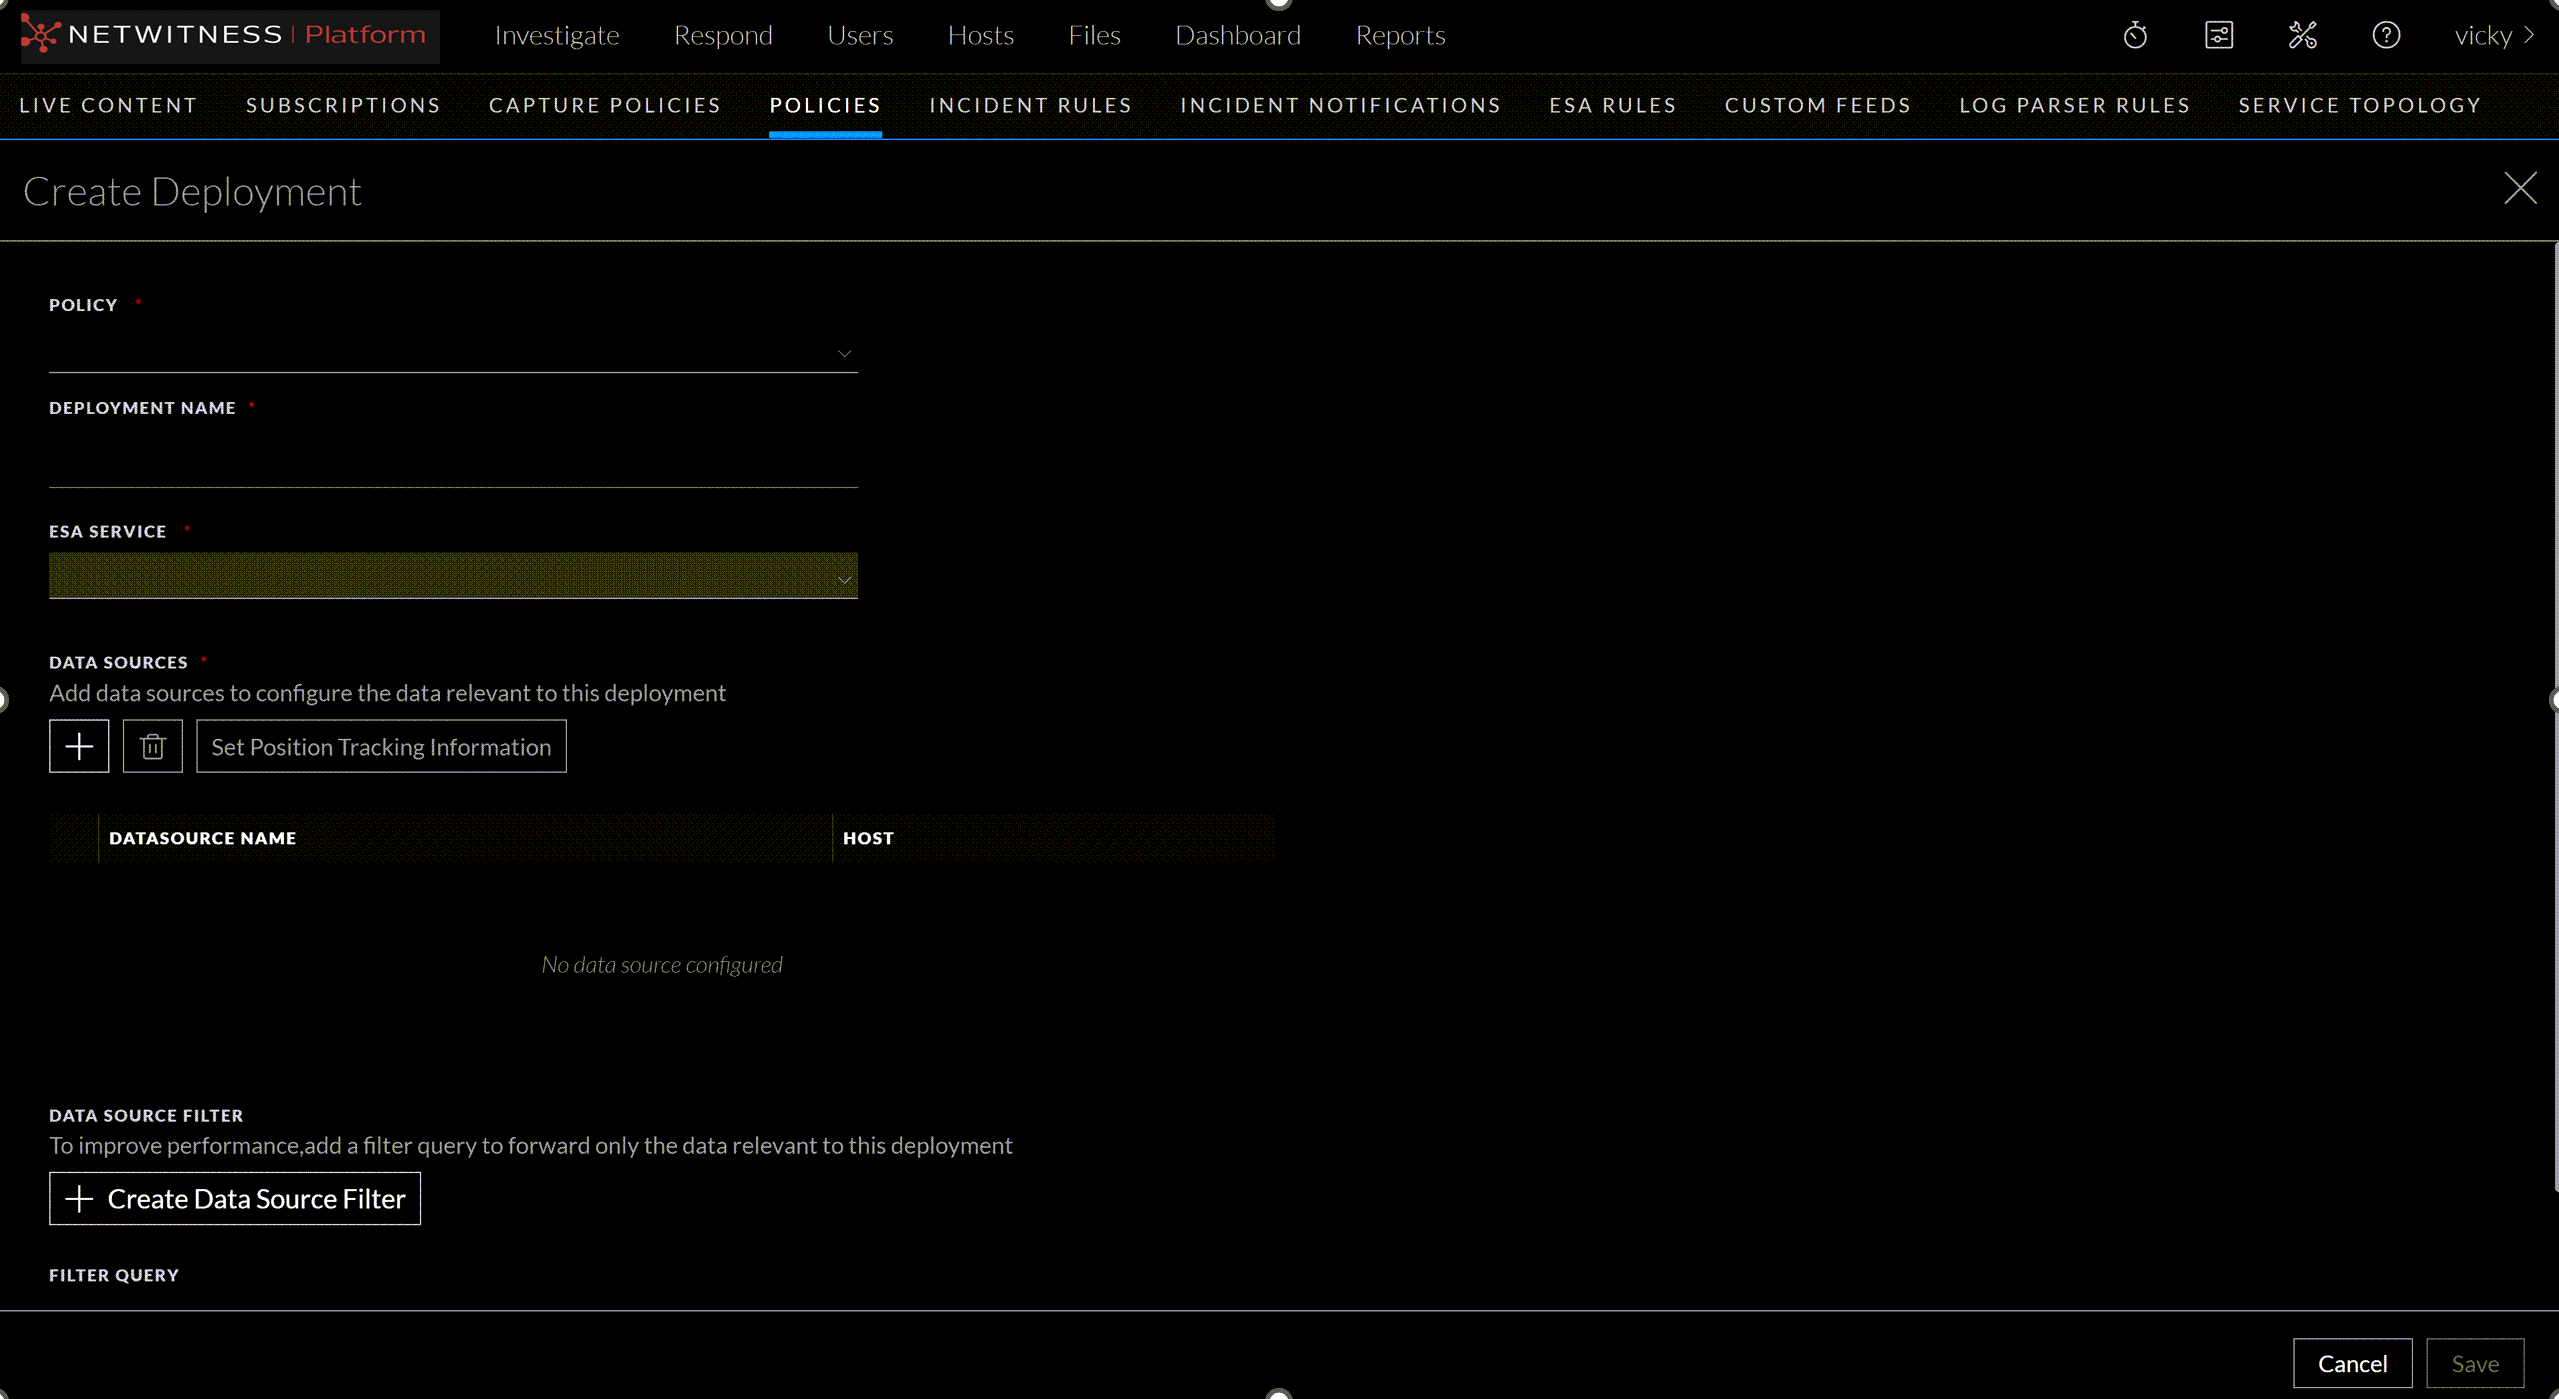Open the help question mark icon
This screenshot has width=2559, height=1399.
2386,35
